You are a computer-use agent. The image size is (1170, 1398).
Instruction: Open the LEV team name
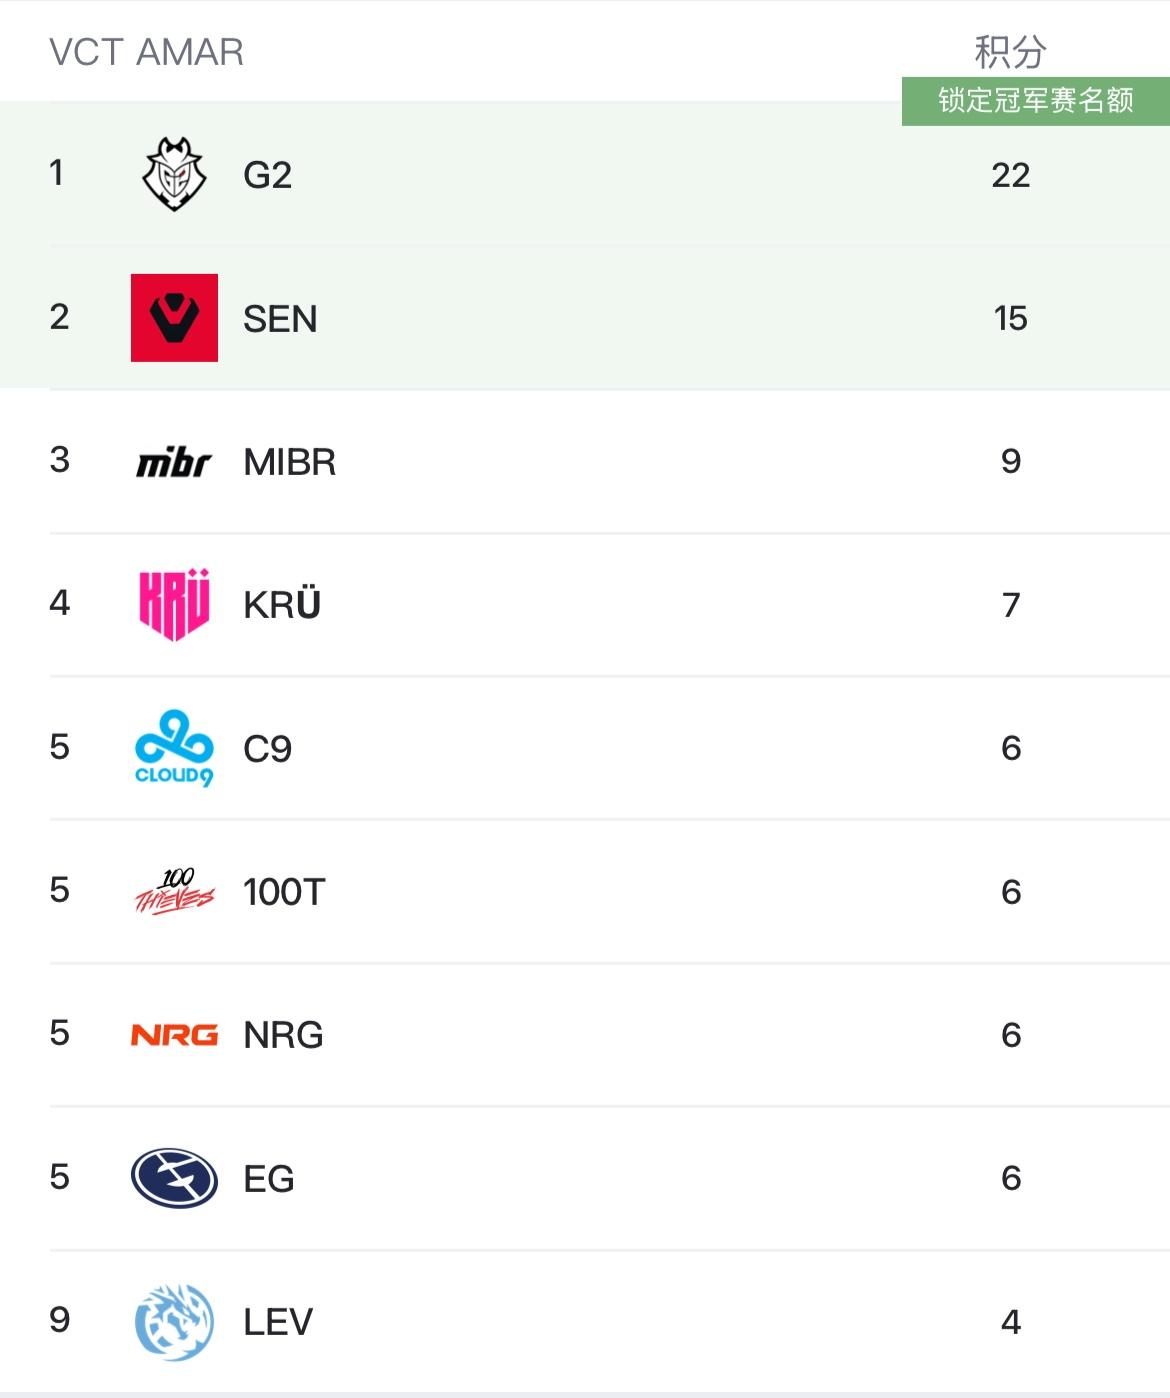click(x=278, y=1322)
